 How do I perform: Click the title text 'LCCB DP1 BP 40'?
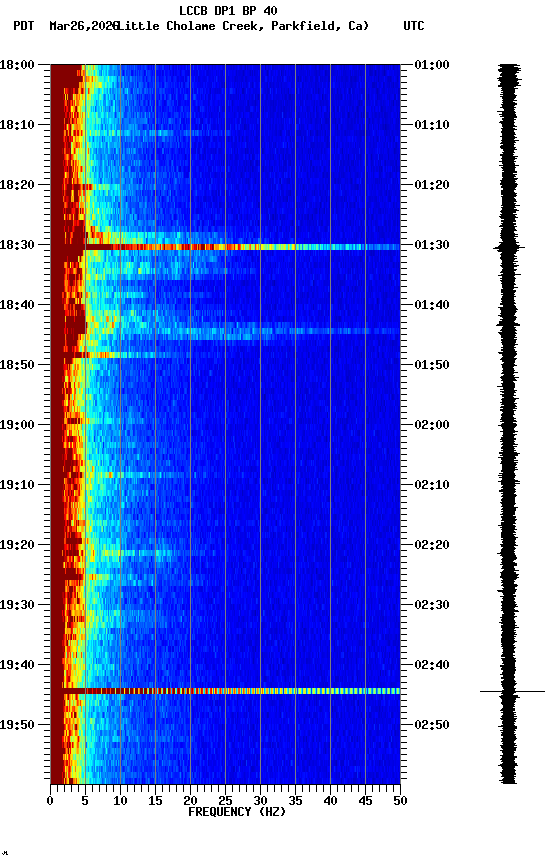[228, 10]
